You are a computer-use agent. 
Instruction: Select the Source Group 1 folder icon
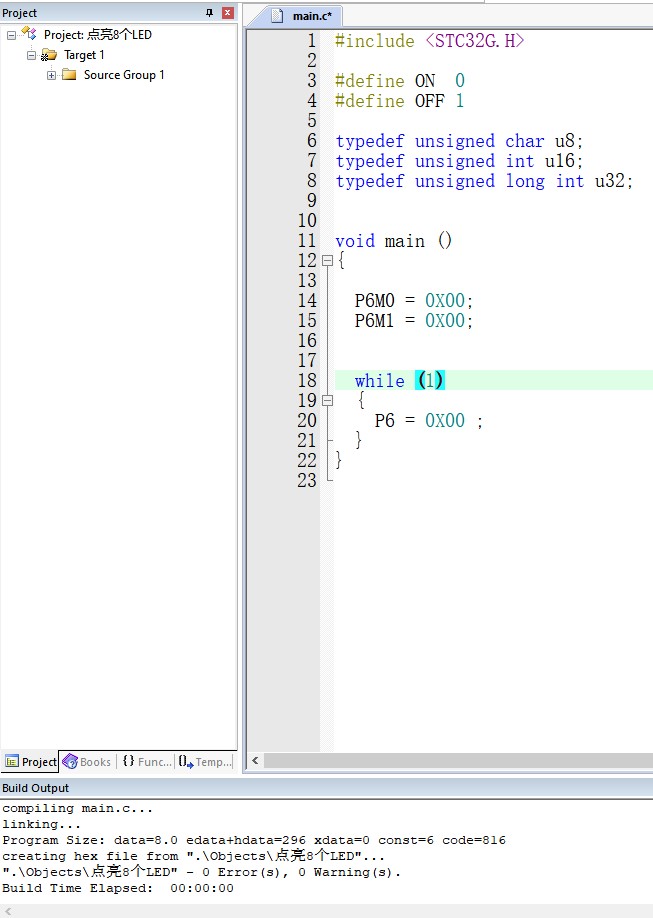tap(69, 75)
